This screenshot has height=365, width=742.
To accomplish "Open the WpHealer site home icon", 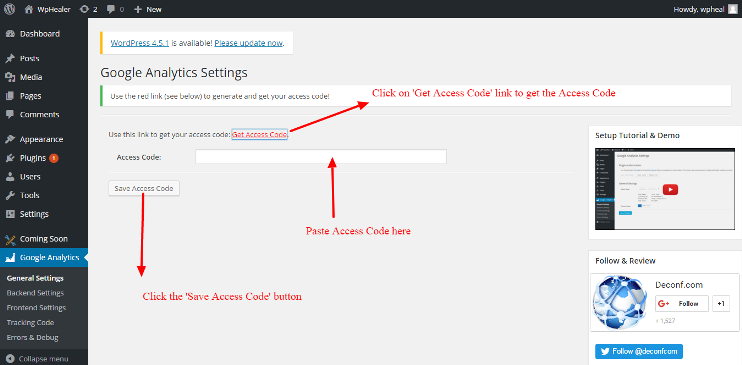I will (x=29, y=9).
